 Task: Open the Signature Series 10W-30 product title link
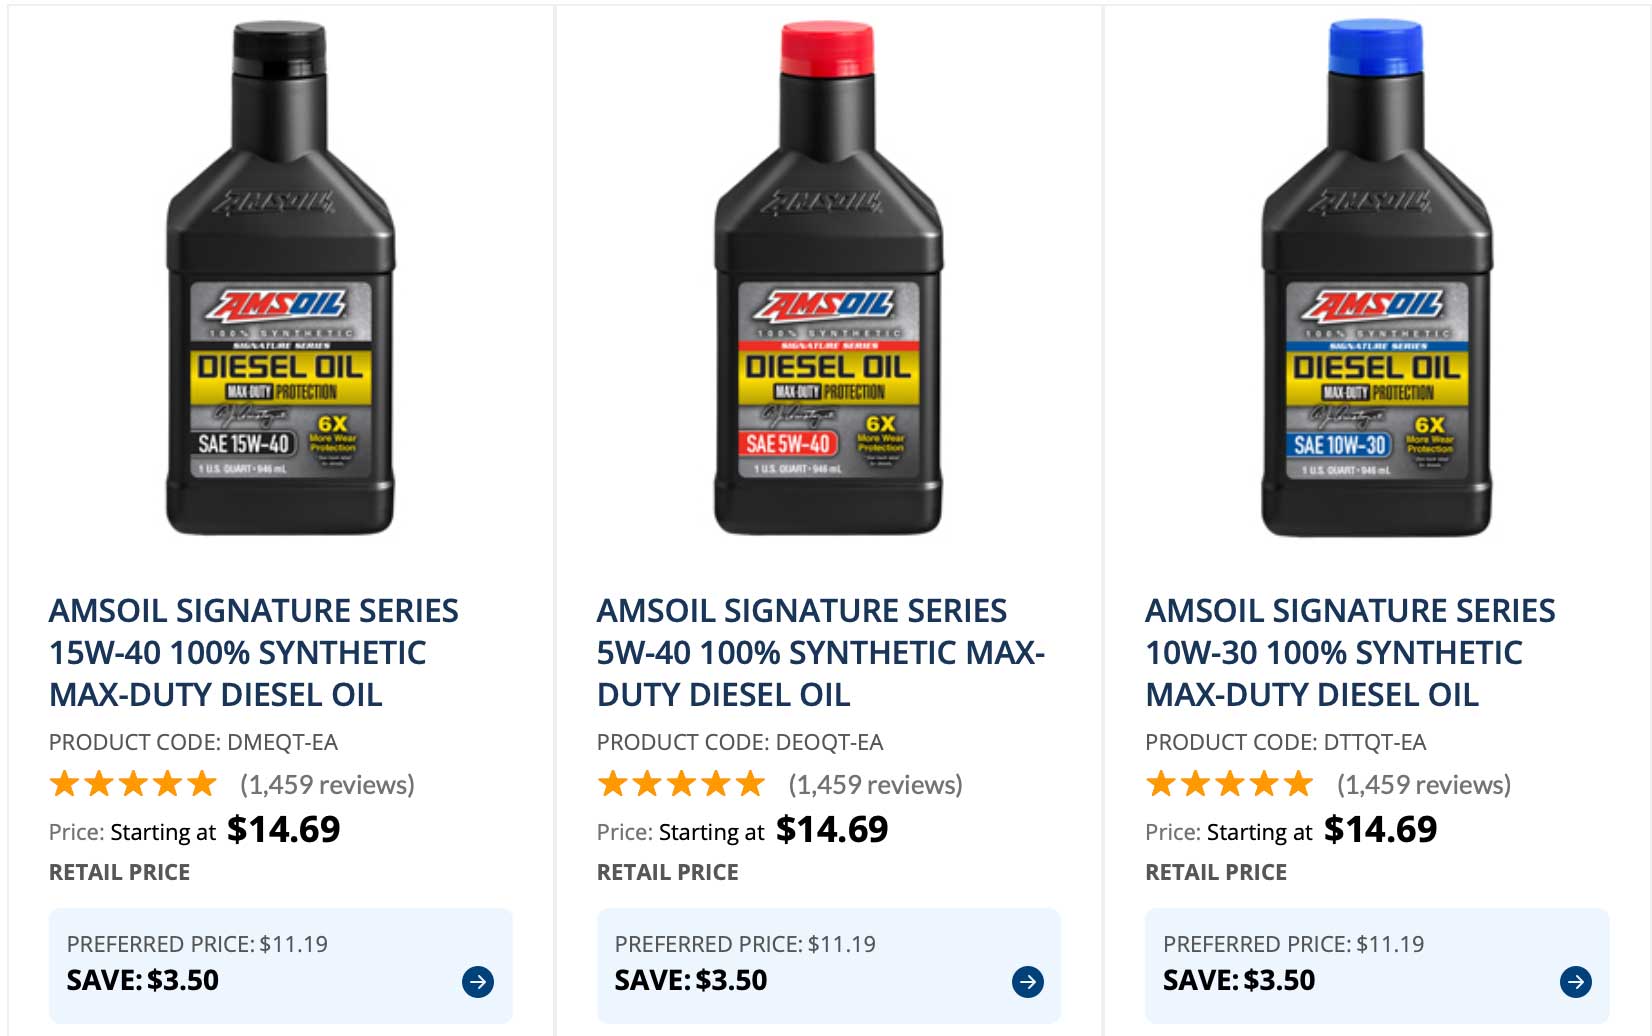1350,652
